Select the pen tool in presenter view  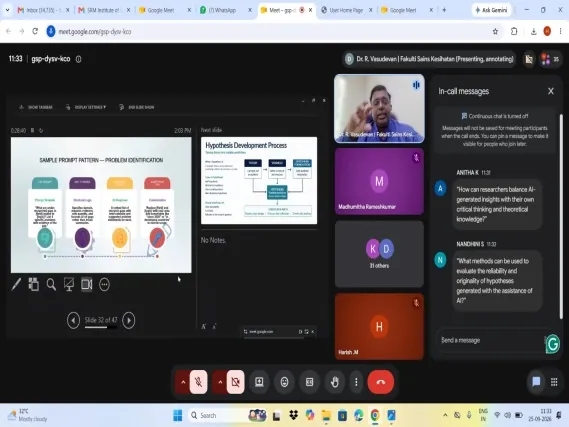(16, 284)
